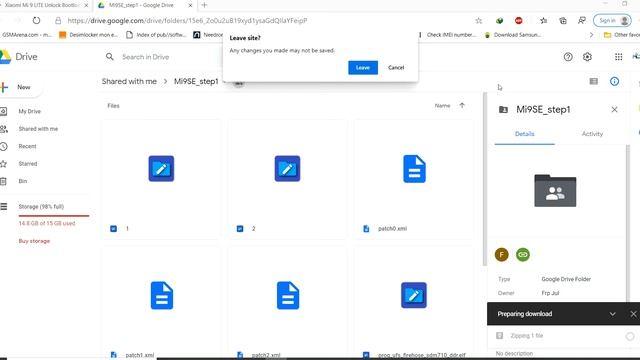
Task: Open Bin in sidebar
Action: [x=23, y=181]
